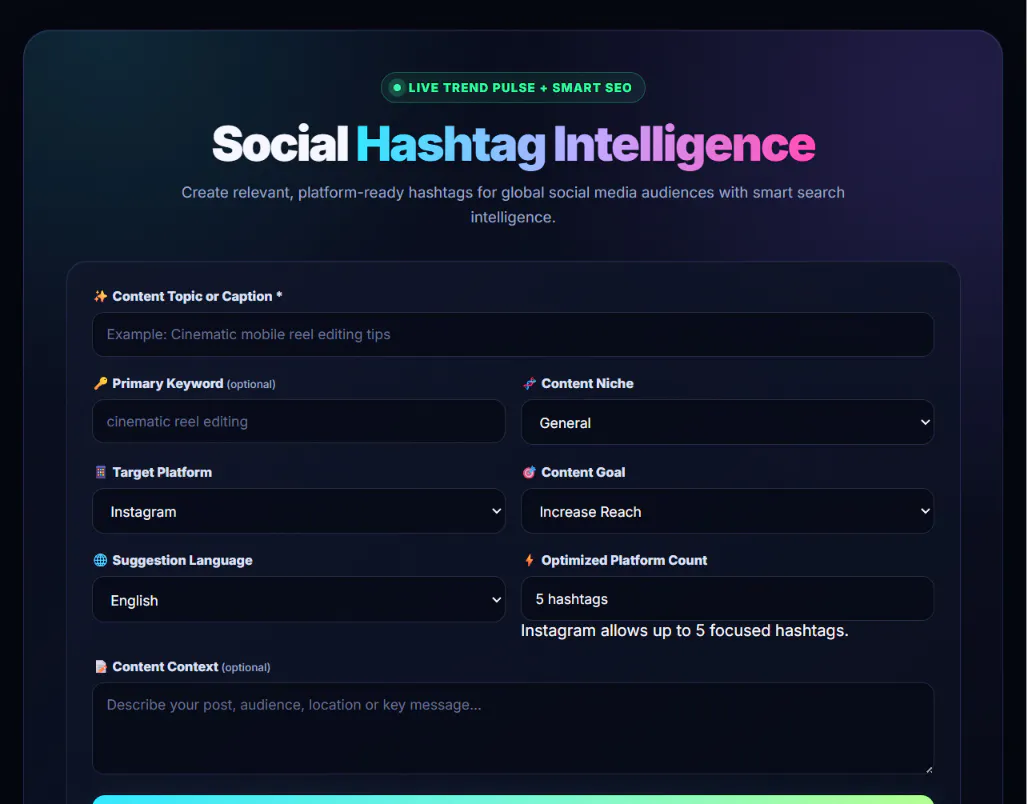Viewport: 1027px width, 804px height.
Task: Click the lightning icon beside Optimized Platform Count
Action: 529,560
